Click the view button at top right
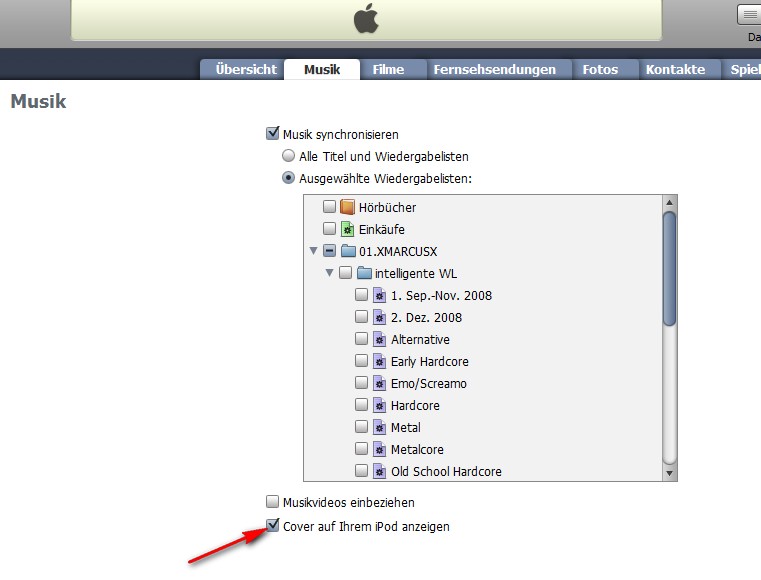Viewport: 761px width, 580px height. [x=749, y=15]
